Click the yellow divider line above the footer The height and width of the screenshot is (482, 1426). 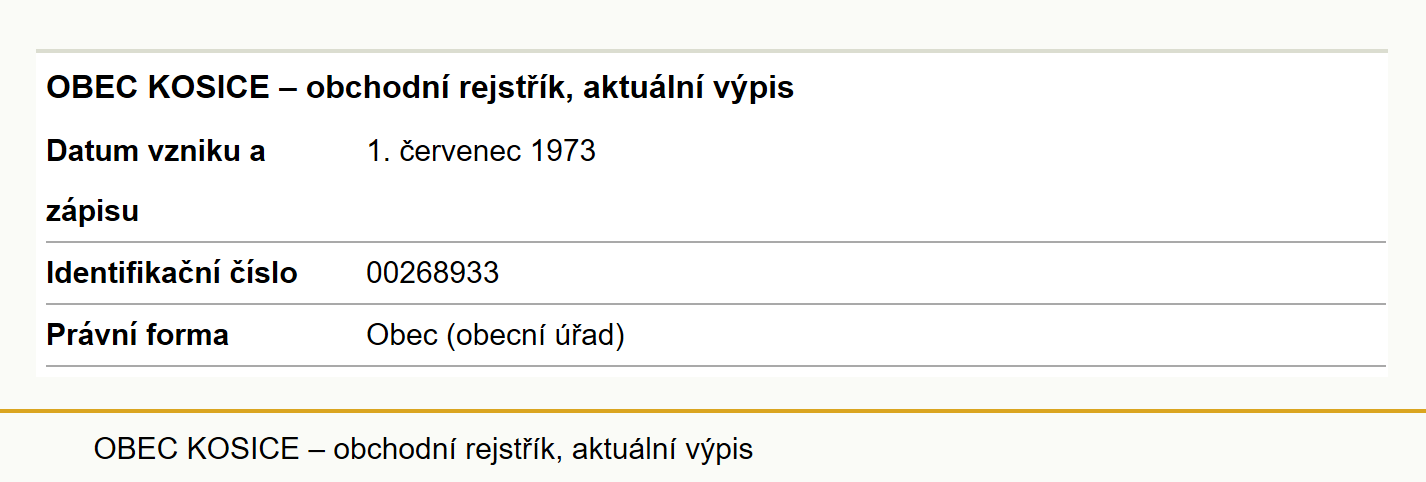[x=713, y=411]
